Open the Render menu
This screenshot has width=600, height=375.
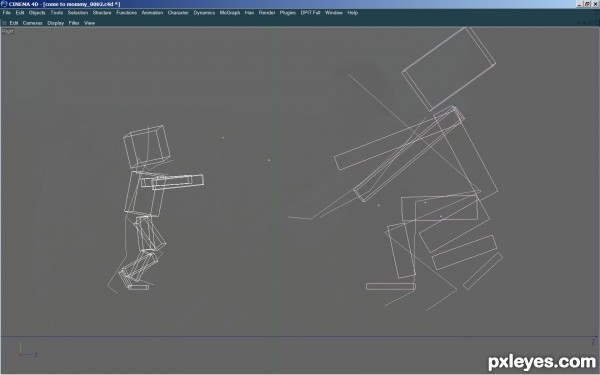(x=267, y=13)
